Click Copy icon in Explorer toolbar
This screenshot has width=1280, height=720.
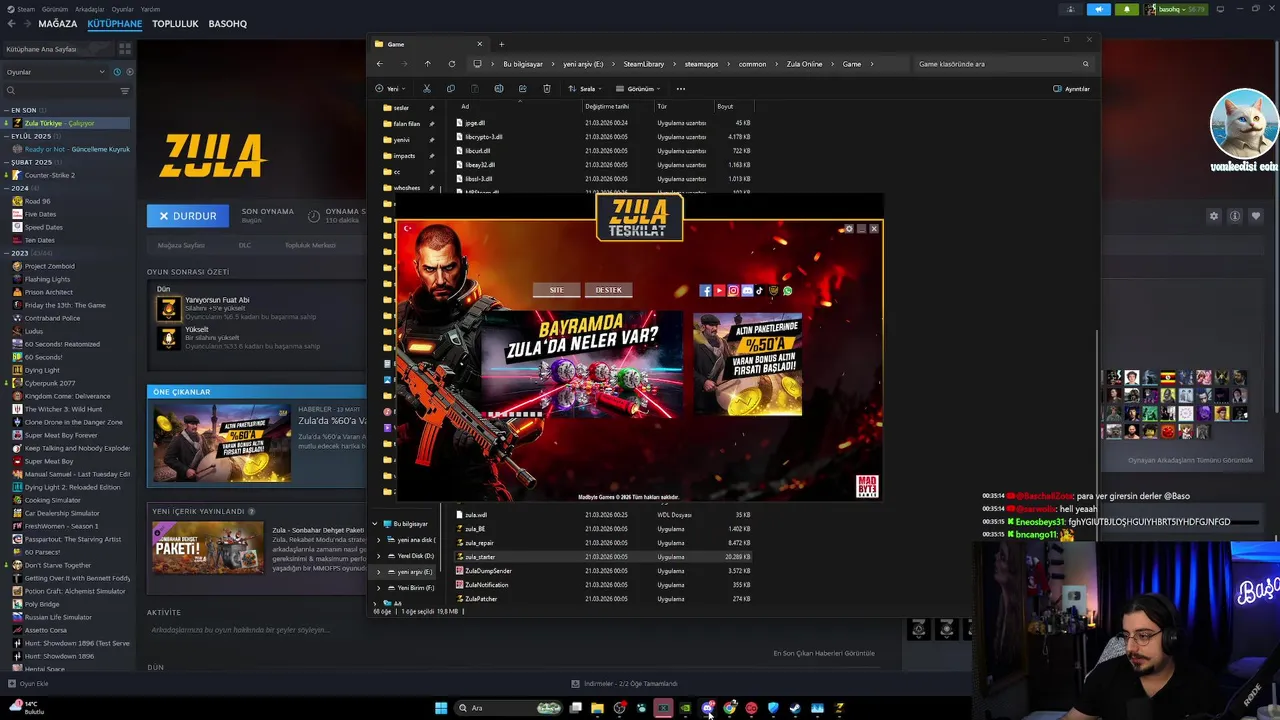point(451,89)
